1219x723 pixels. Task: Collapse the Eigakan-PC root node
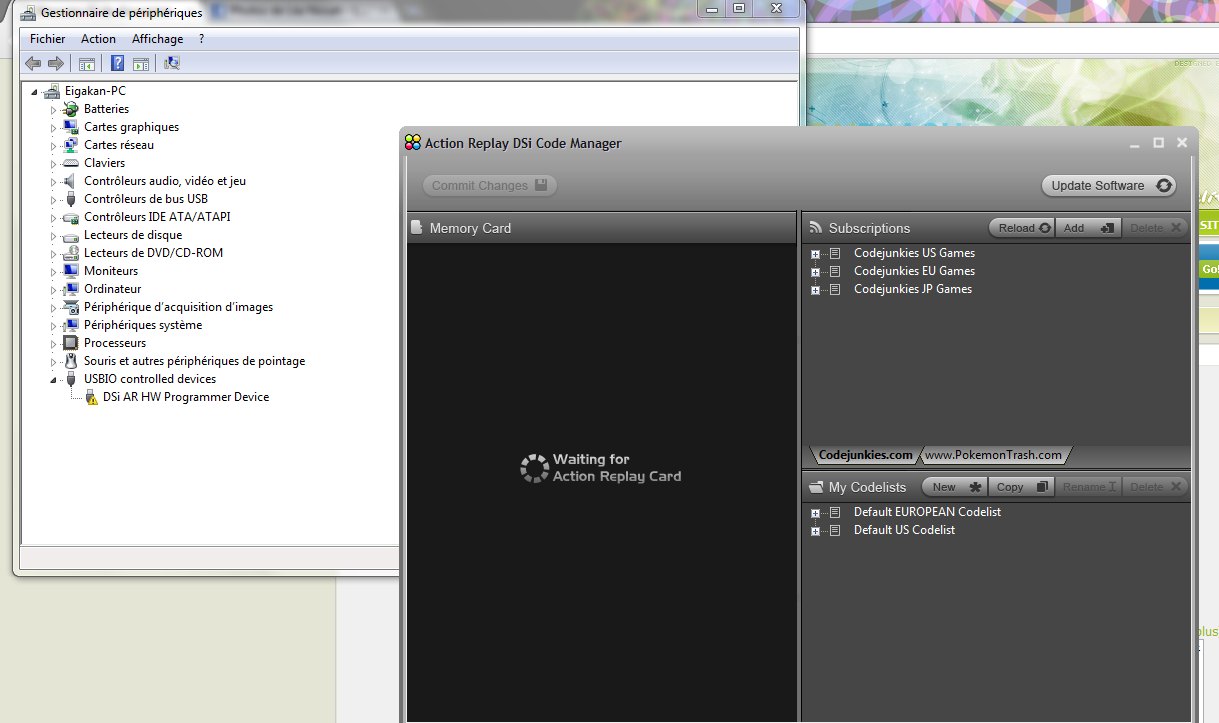coord(35,91)
